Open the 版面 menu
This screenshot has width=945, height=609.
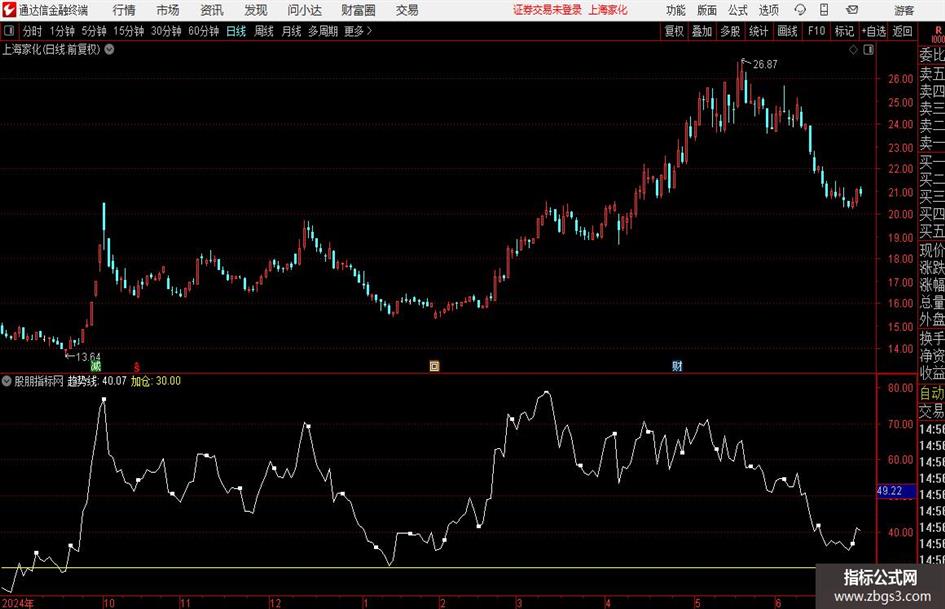tap(706, 10)
